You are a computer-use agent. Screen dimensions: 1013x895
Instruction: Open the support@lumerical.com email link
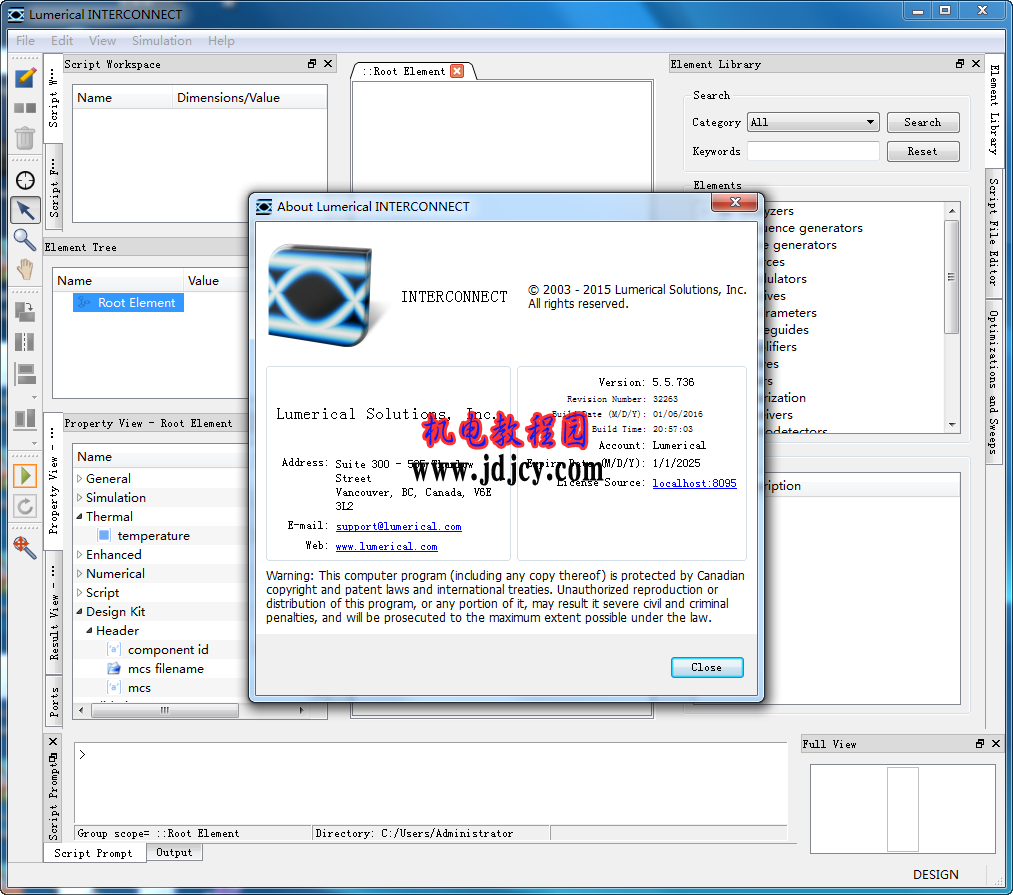pyautogui.click(x=399, y=527)
